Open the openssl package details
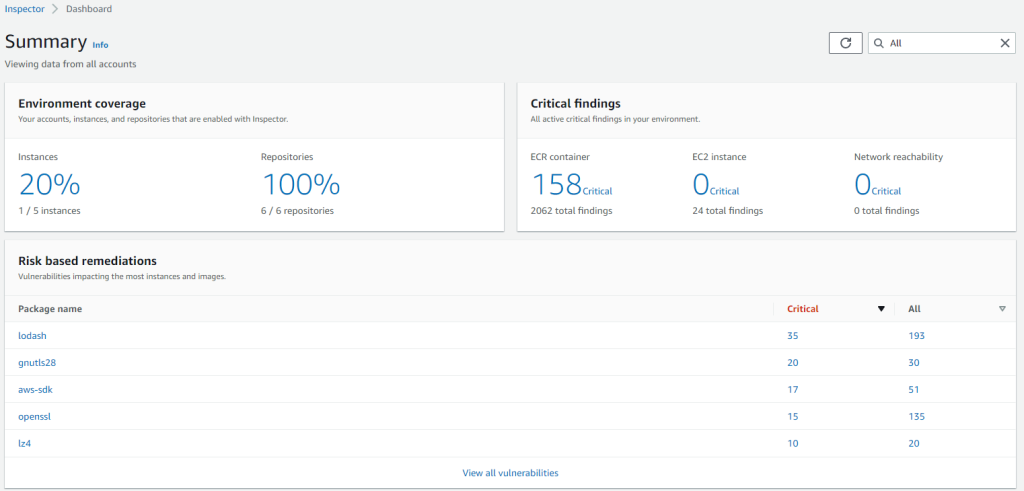This screenshot has width=1024, height=491. point(35,417)
